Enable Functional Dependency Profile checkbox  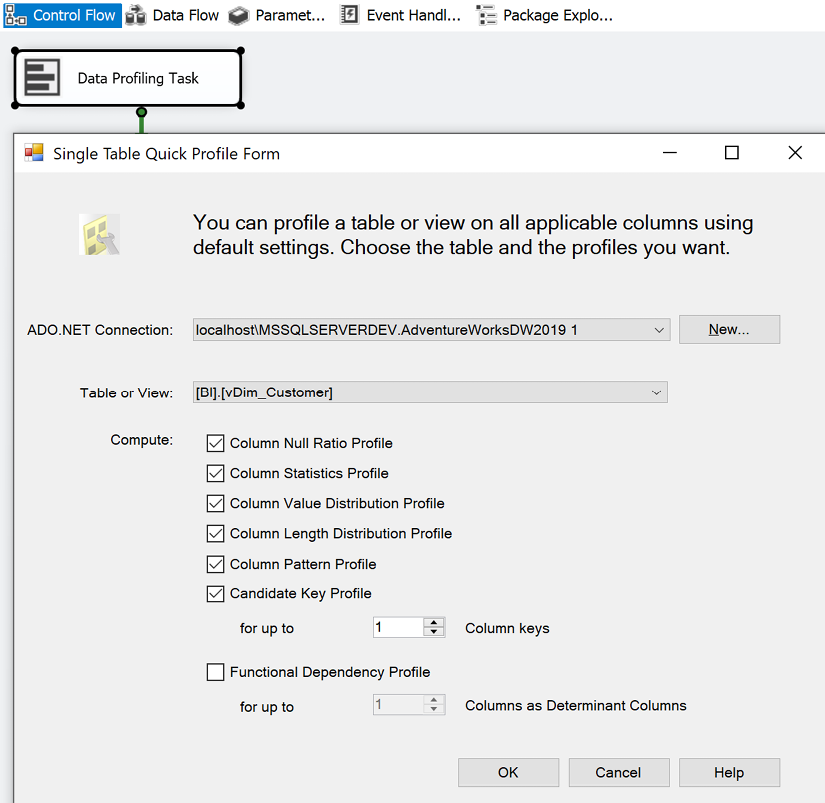point(215,672)
